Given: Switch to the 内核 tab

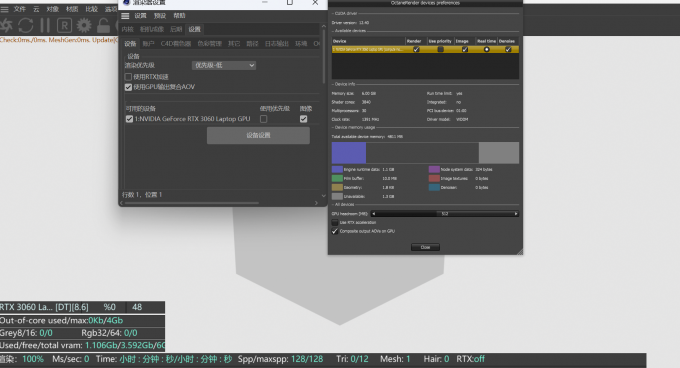Looking at the screenshot, I should click(x=128, y=29).
